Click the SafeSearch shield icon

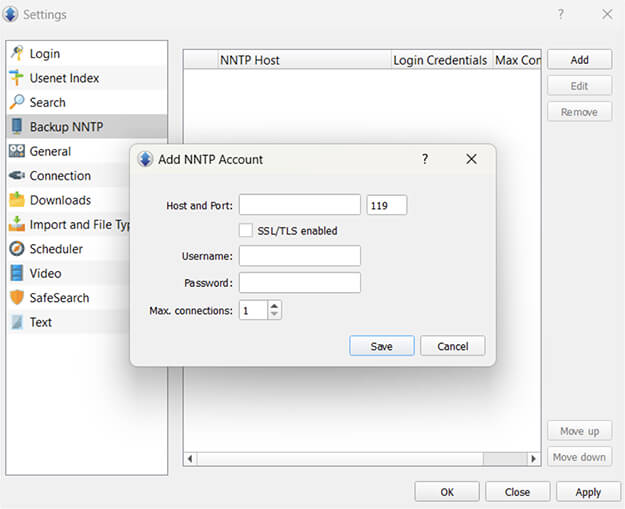[x=17, y=298]
